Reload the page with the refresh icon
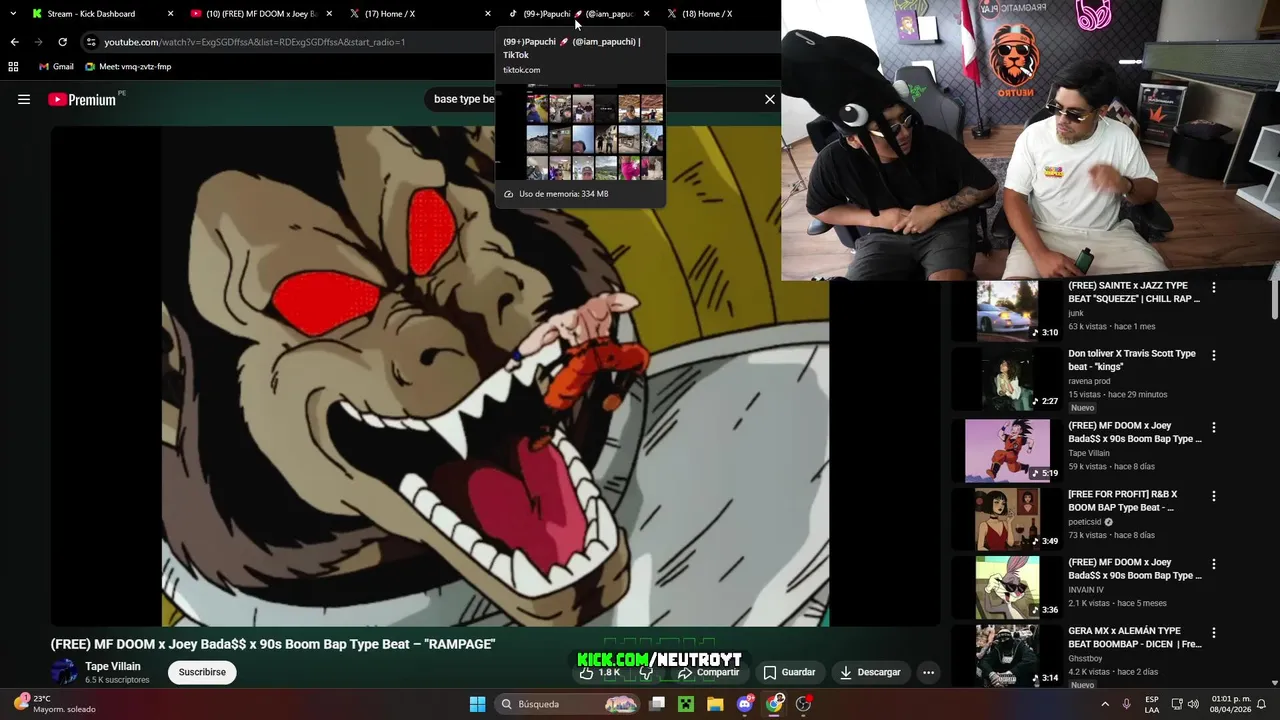The height and width of the screenshot is (720, 1280). 62,42
